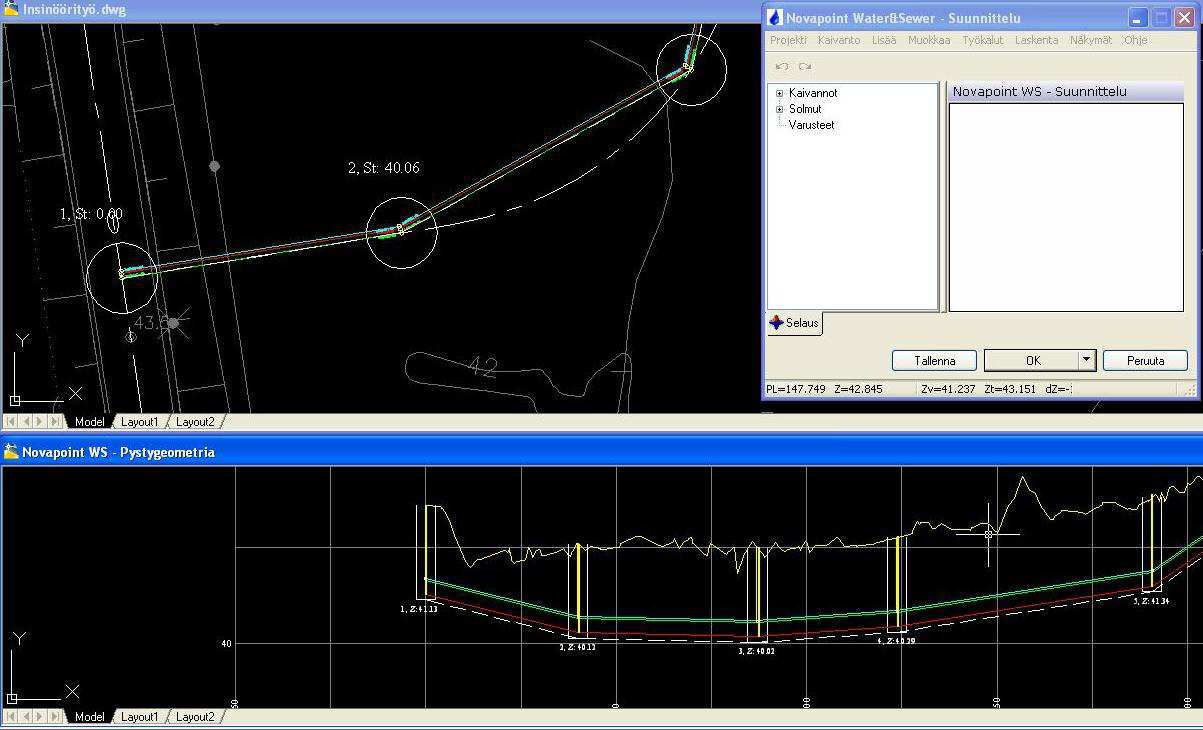Open the Näkymät menu
This screenshot has width=1203, height=730.
(1091, 41)
